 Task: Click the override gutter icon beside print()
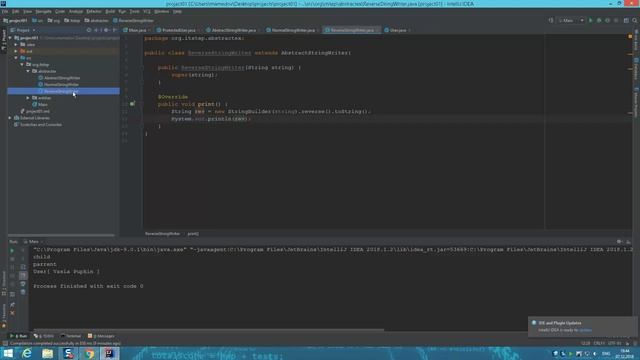point(132,104)
